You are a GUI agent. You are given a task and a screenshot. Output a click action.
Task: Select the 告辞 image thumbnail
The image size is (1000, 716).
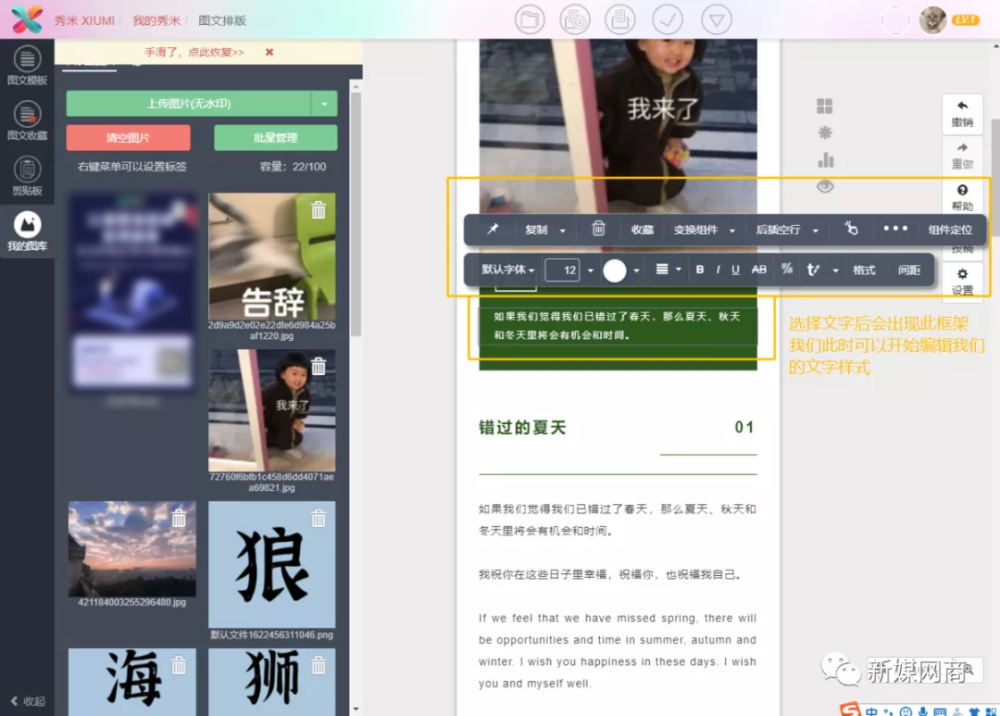(272, 256)
